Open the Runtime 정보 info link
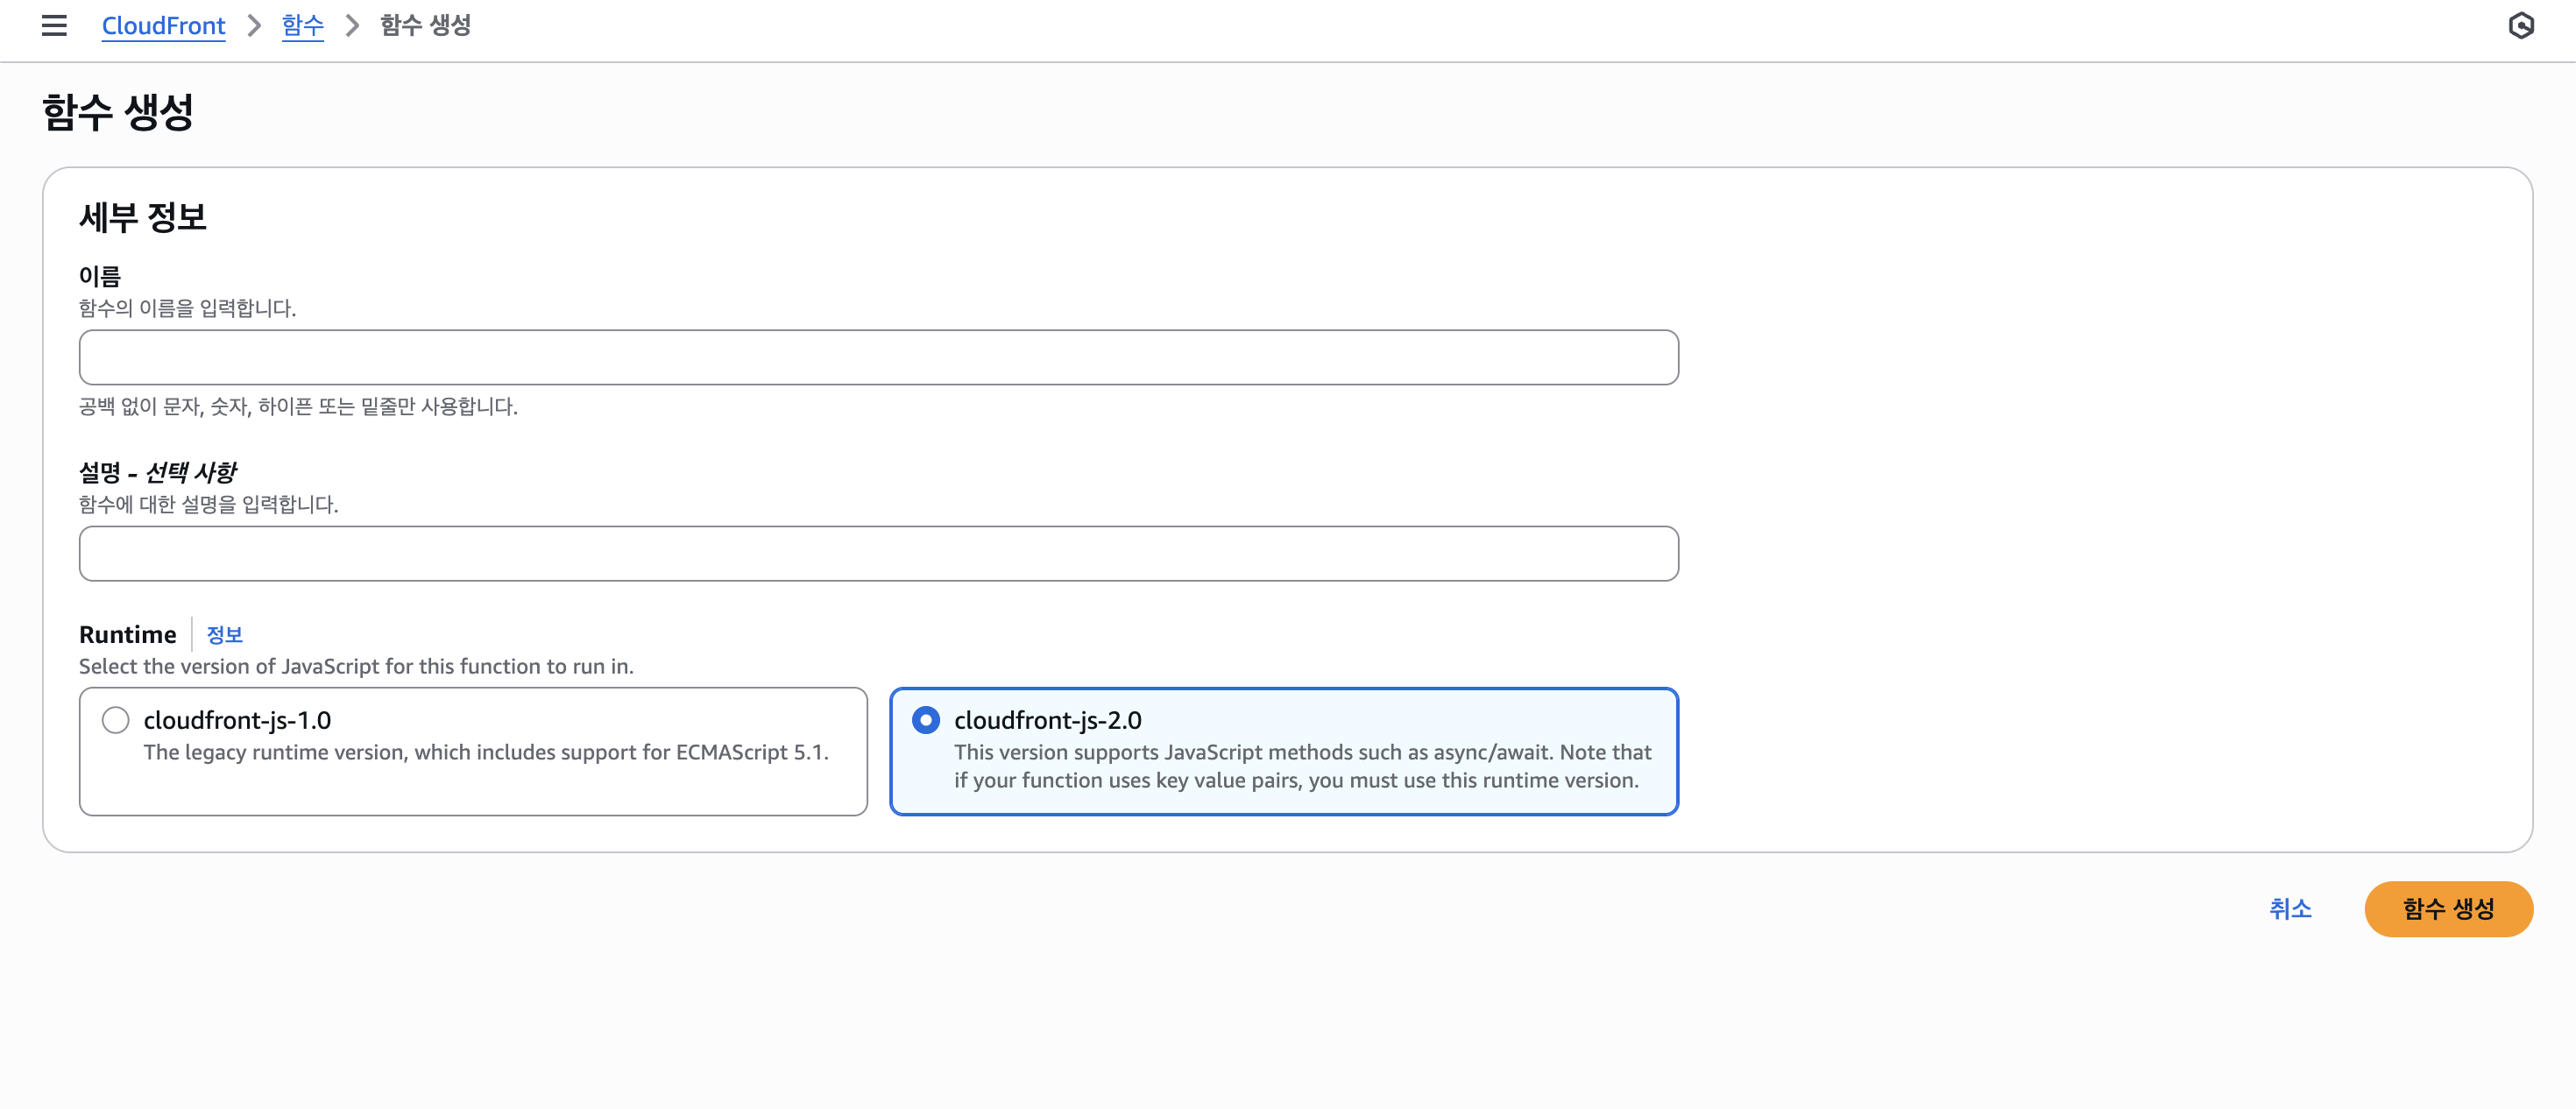 coord(224,634)
